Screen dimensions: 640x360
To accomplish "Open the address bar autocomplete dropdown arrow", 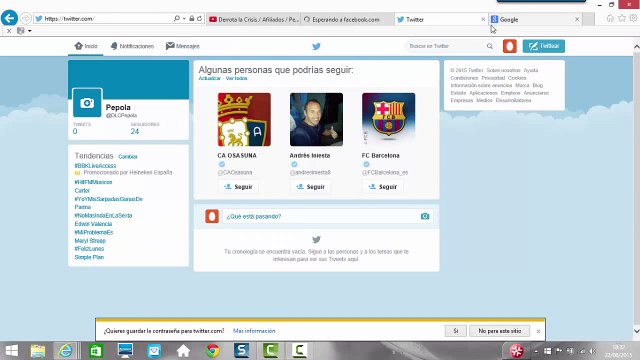I will pos(184,18).
